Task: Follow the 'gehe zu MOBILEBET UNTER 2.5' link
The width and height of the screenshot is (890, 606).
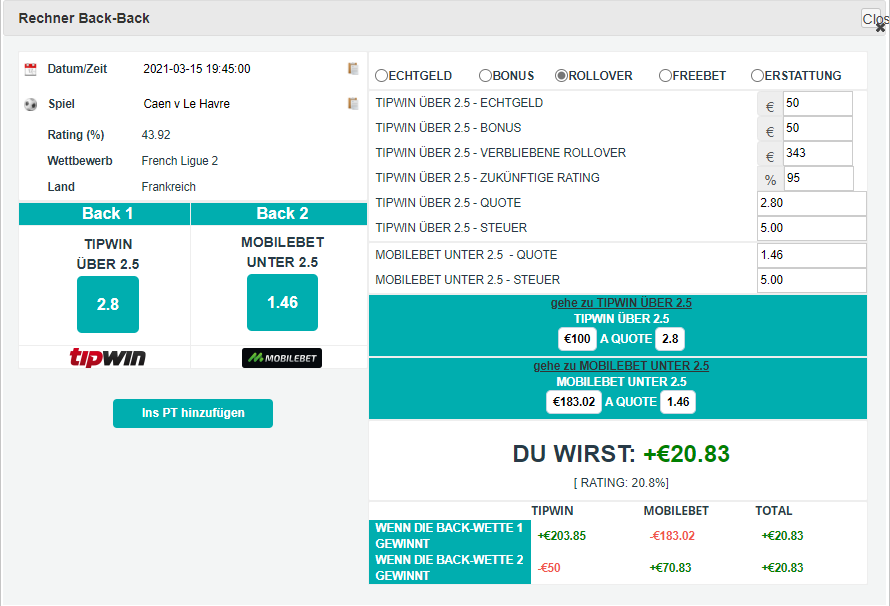Action: click(x=621, y=366)
